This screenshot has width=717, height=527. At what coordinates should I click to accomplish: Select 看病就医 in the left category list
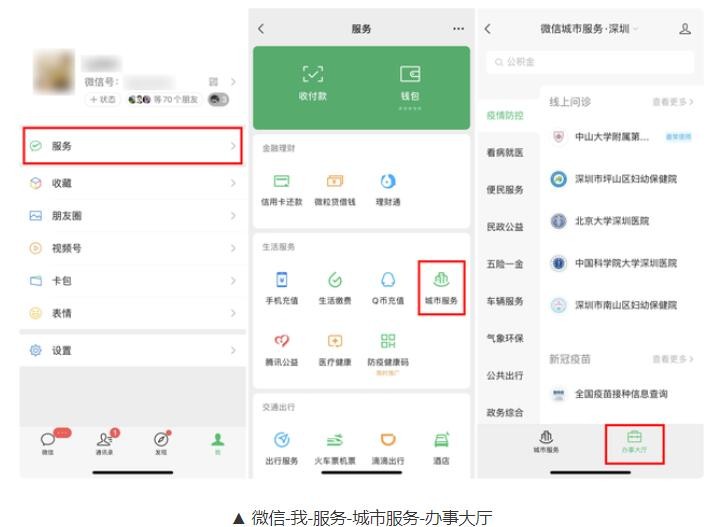point(505,152)
